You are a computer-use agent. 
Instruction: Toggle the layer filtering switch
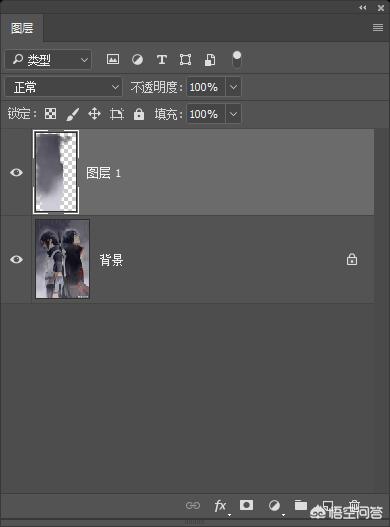tap(237, 59)
